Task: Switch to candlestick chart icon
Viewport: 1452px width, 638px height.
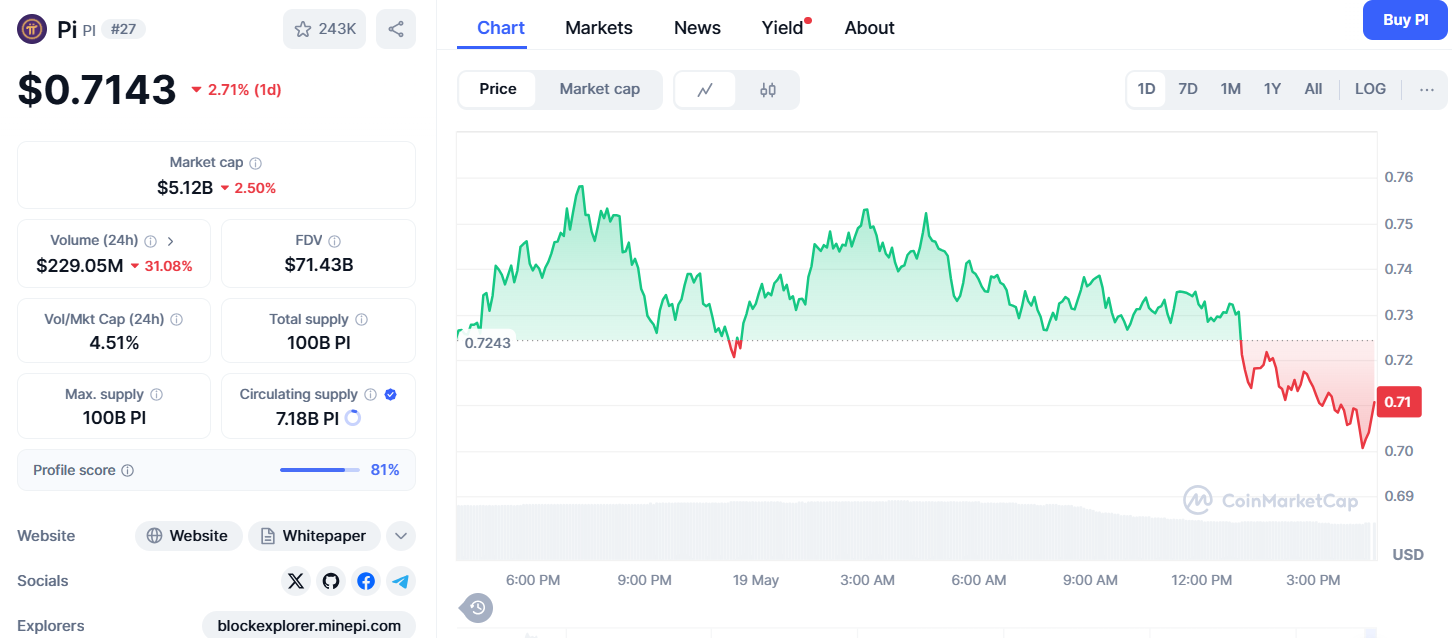Action: 768,89
